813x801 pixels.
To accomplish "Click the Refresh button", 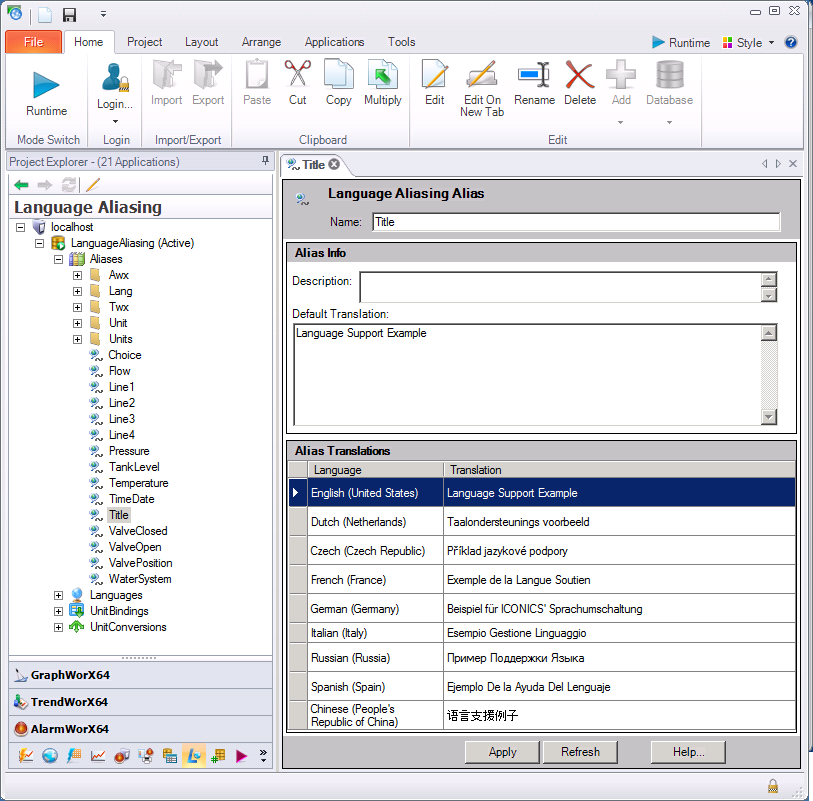I will click(580, 752).
